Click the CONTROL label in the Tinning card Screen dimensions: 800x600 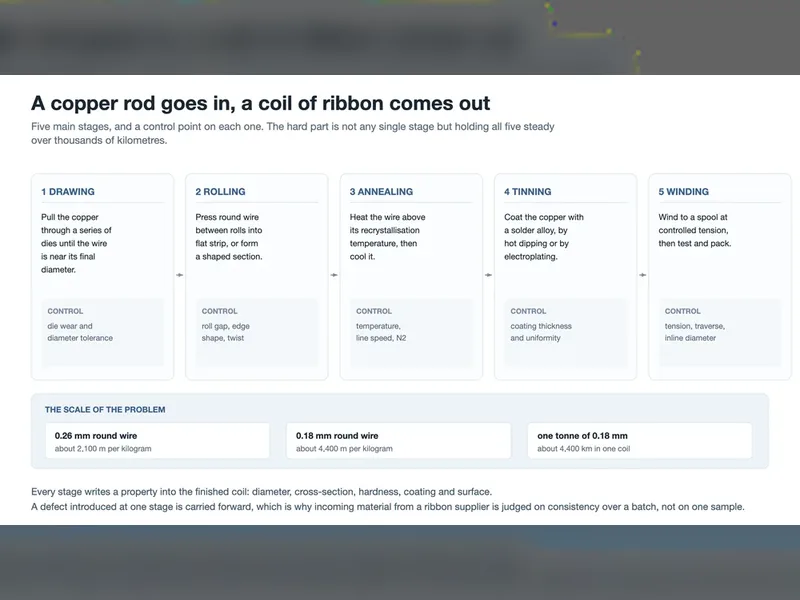(x=528, y=311)
